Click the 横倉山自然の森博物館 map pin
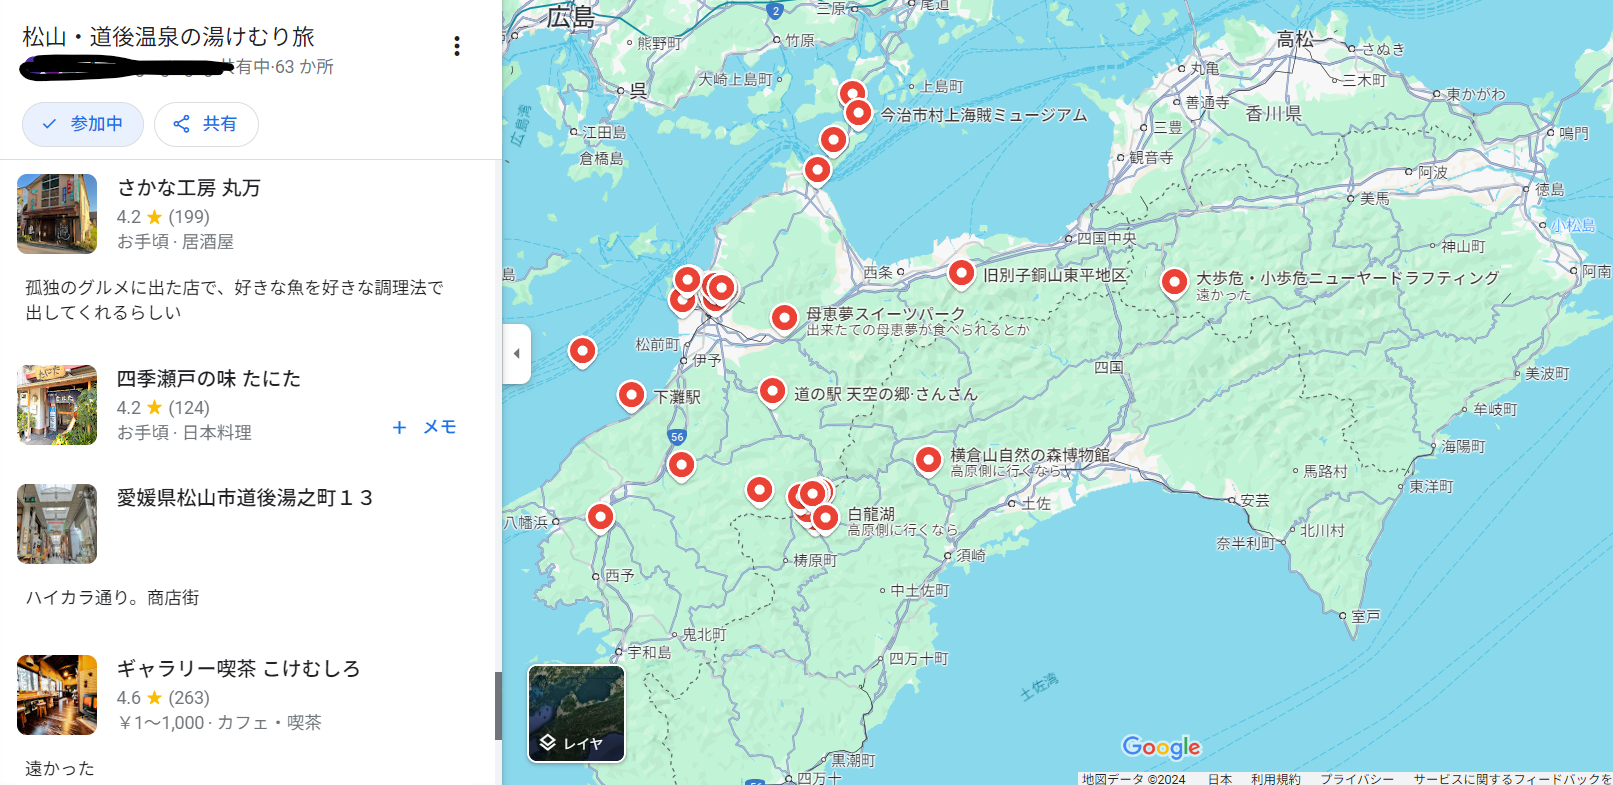Image resolution: width=1613 pixels, height=785 pixels. coord(929,461)
